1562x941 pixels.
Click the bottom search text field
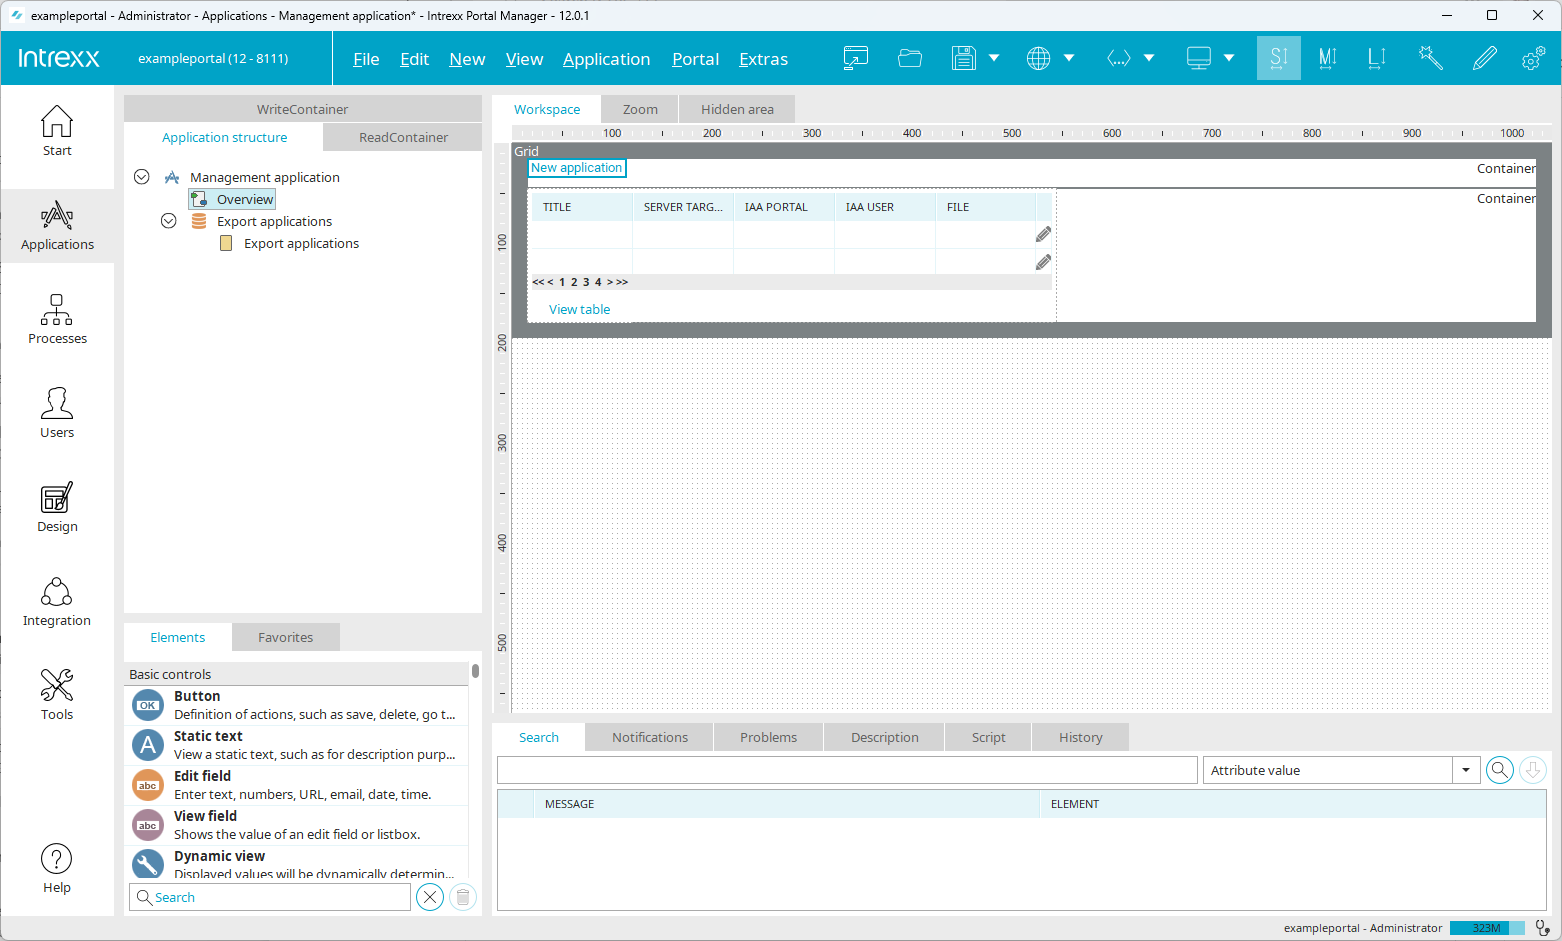pyautogui.click(x=847, y=770)
